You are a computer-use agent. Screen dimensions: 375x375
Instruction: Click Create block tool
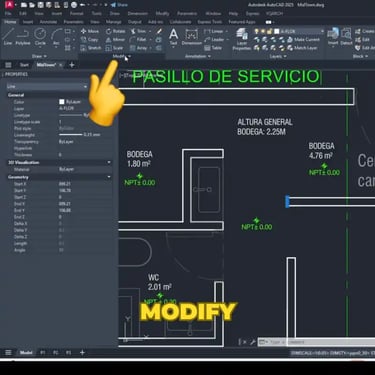tap(365, 31)
